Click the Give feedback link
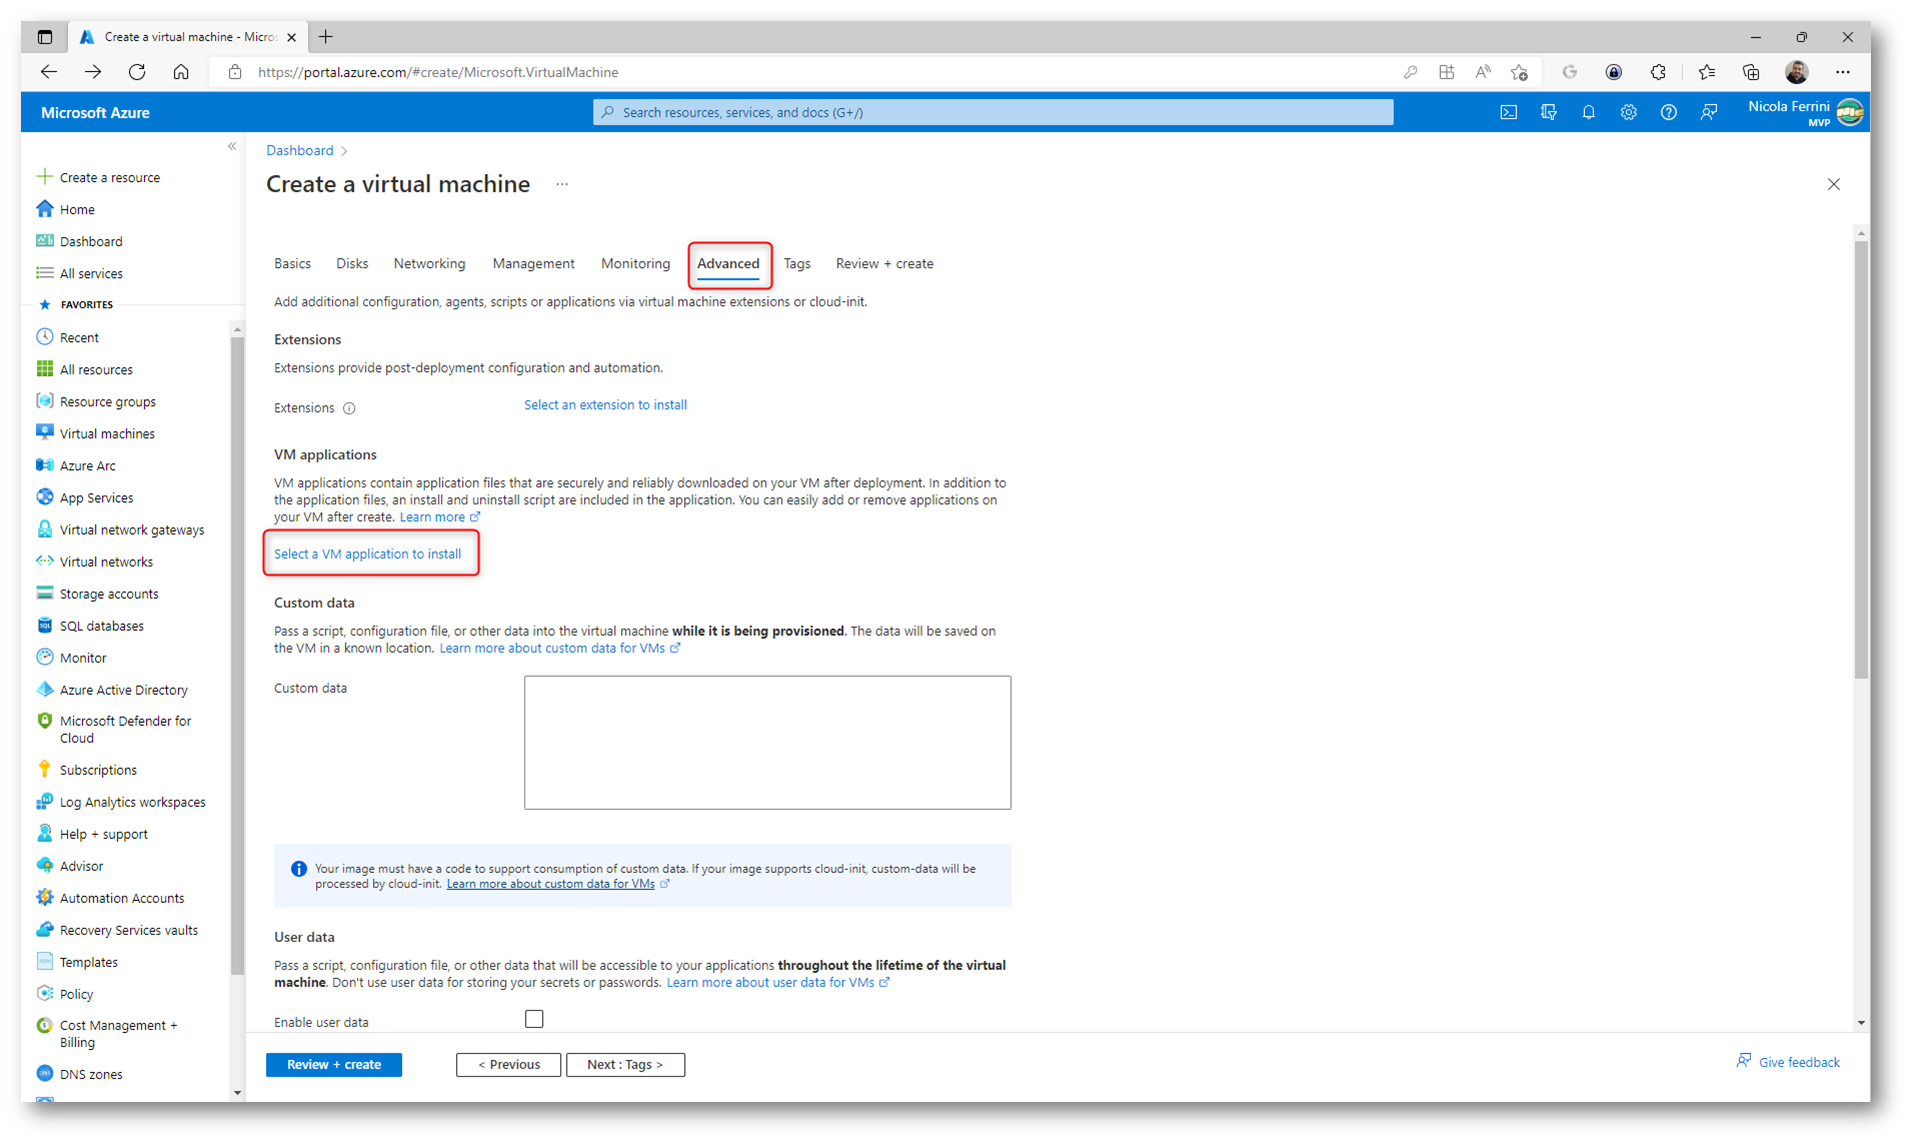This screenshot has width=1913, height=1144. [x=1788, y=1062]
